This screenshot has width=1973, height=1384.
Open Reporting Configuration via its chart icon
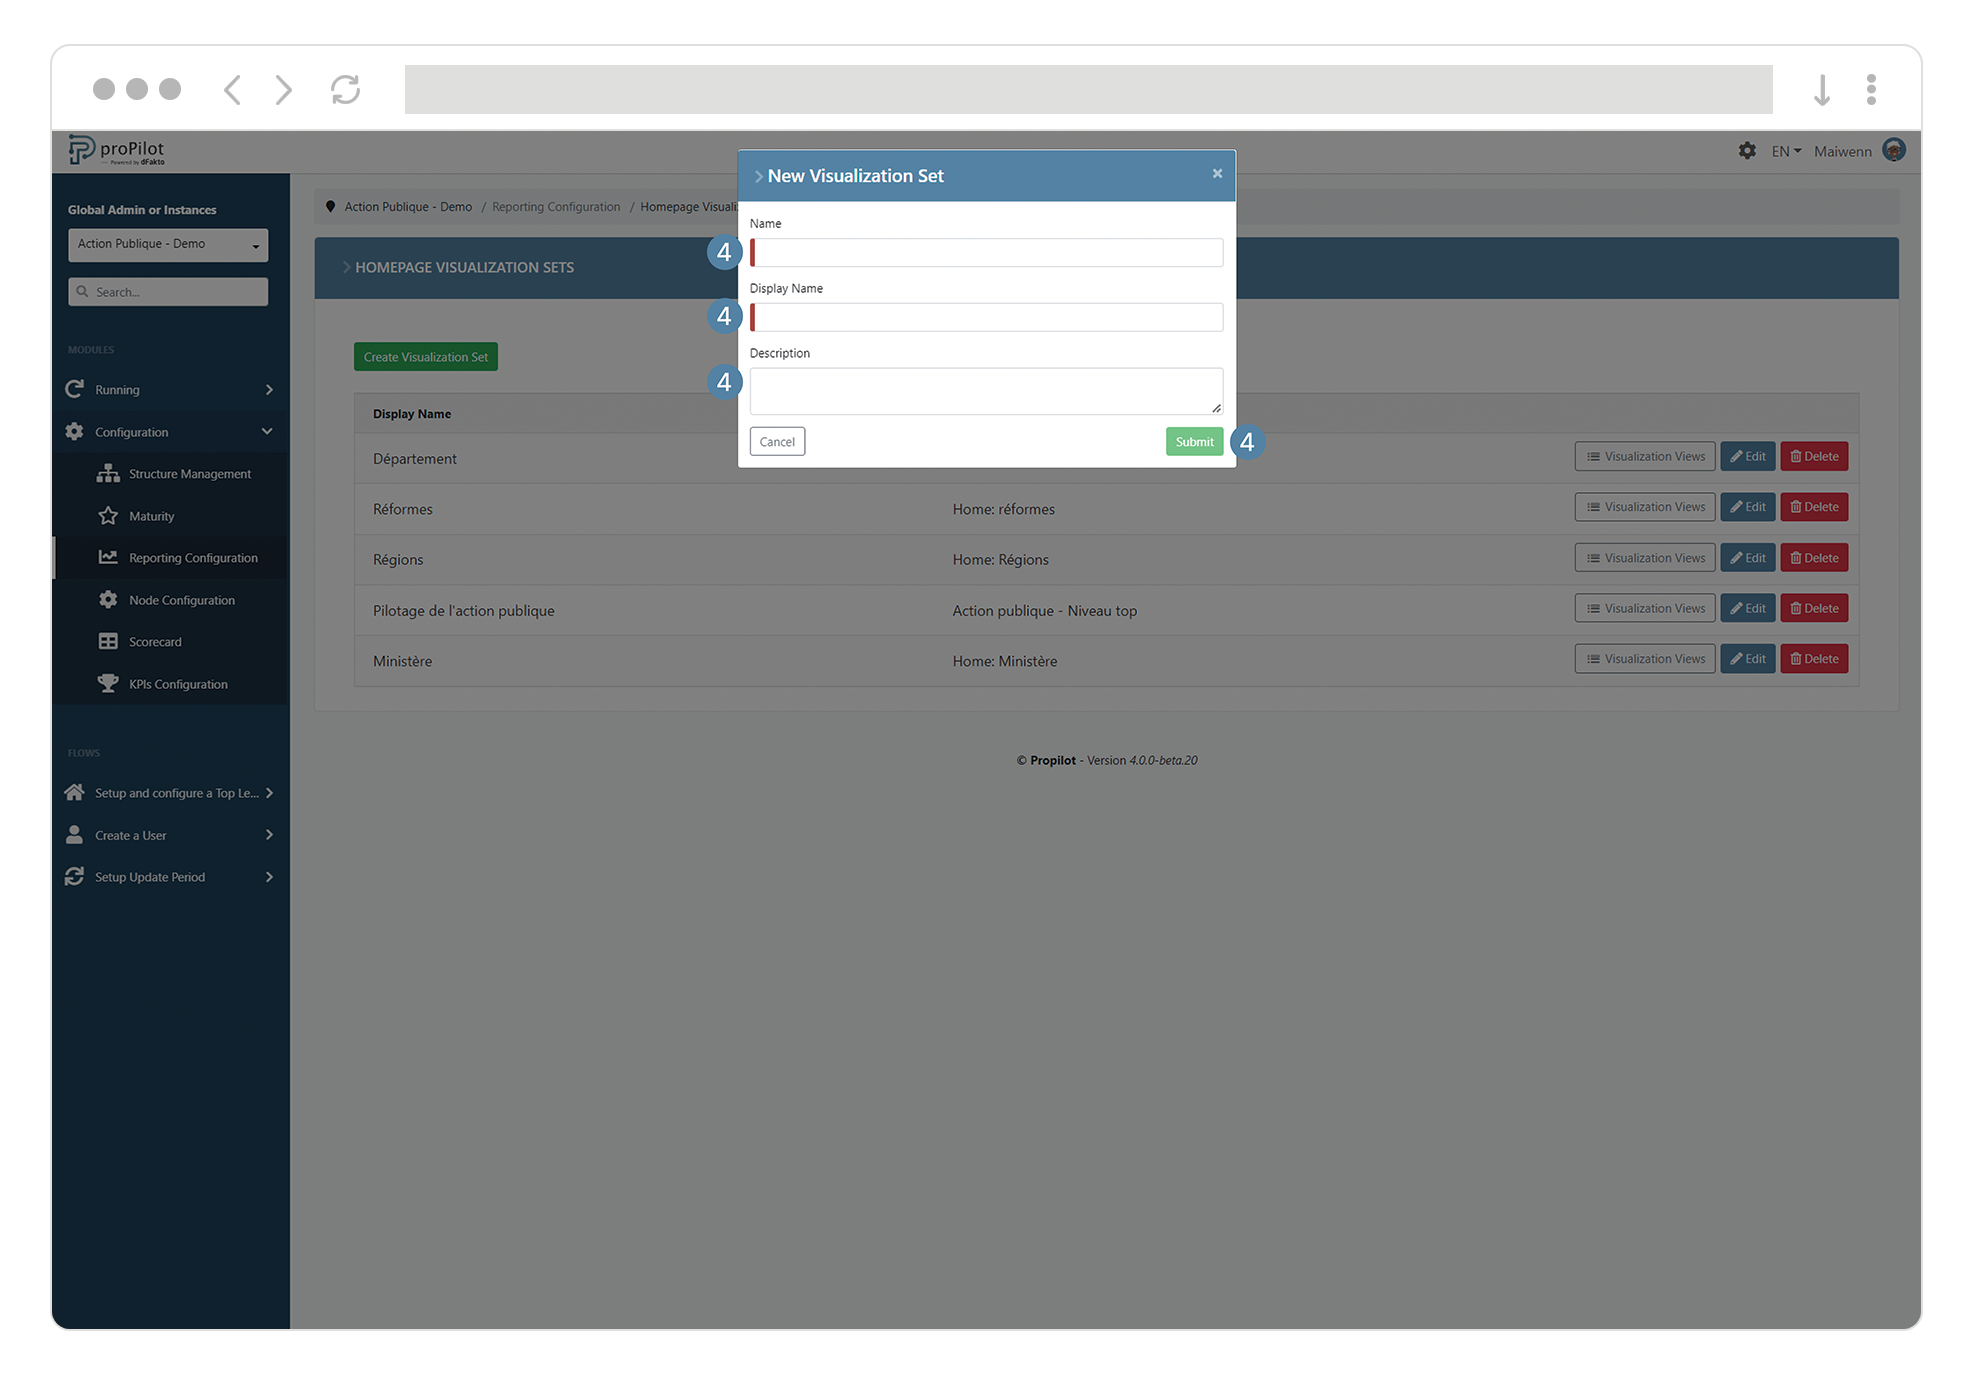pyautogui.click(x=109, y=557)
